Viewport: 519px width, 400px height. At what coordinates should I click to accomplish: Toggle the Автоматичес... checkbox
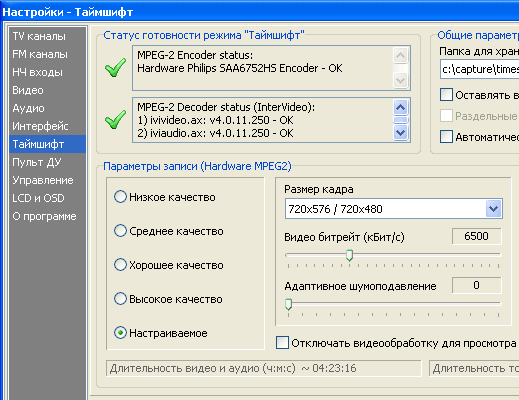[446, 137]
